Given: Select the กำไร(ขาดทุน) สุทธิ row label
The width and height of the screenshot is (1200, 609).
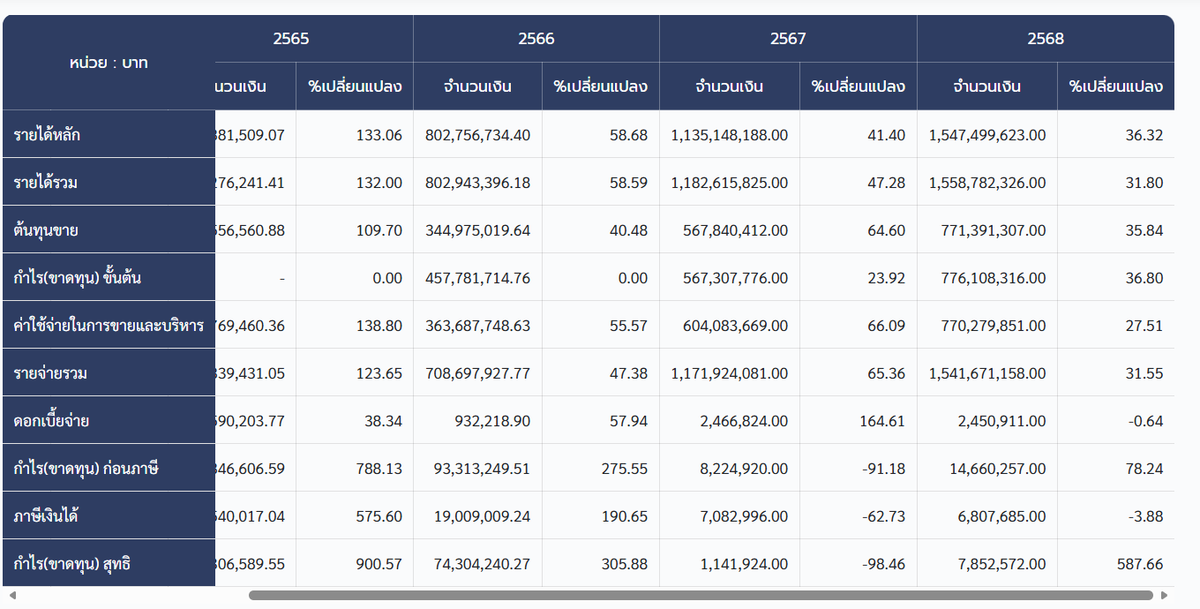Looking at the screenshot, I should [109, 564].
